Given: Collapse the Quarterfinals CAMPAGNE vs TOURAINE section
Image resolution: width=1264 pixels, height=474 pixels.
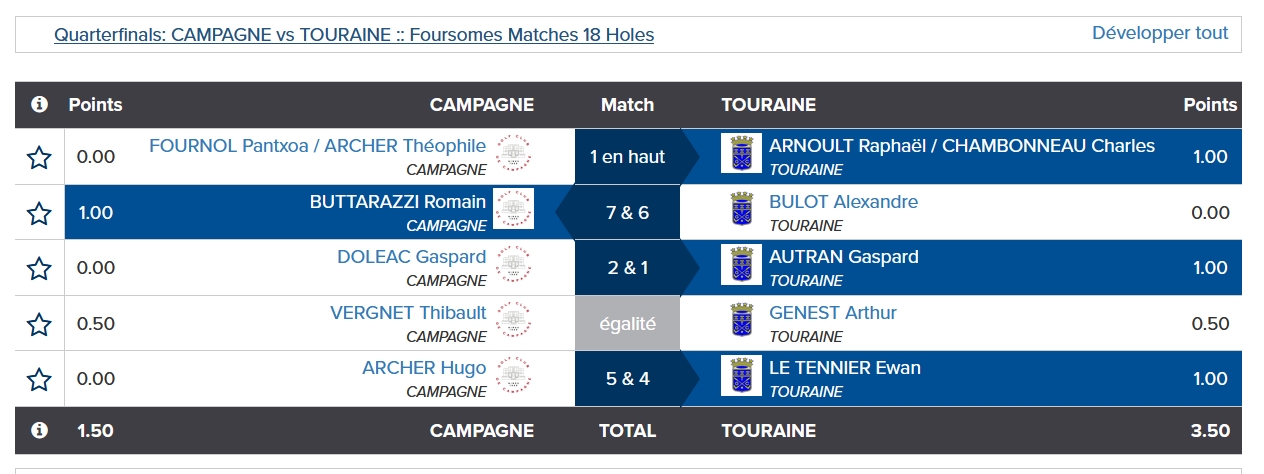Looking at the screenshot, I should pos(354,35).
